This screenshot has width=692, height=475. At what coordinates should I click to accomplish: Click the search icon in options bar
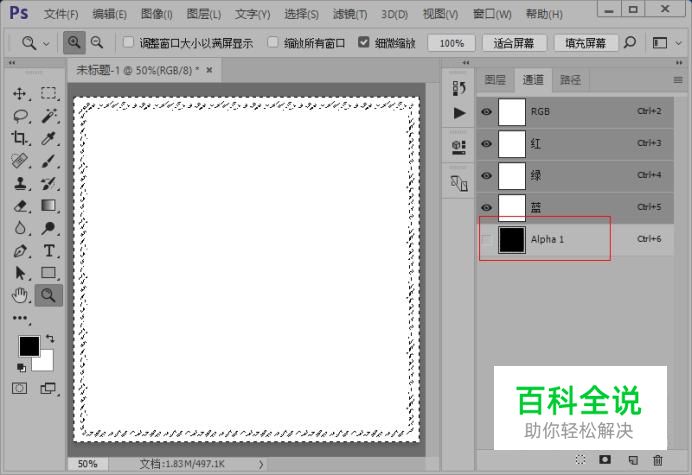(630, 42)
